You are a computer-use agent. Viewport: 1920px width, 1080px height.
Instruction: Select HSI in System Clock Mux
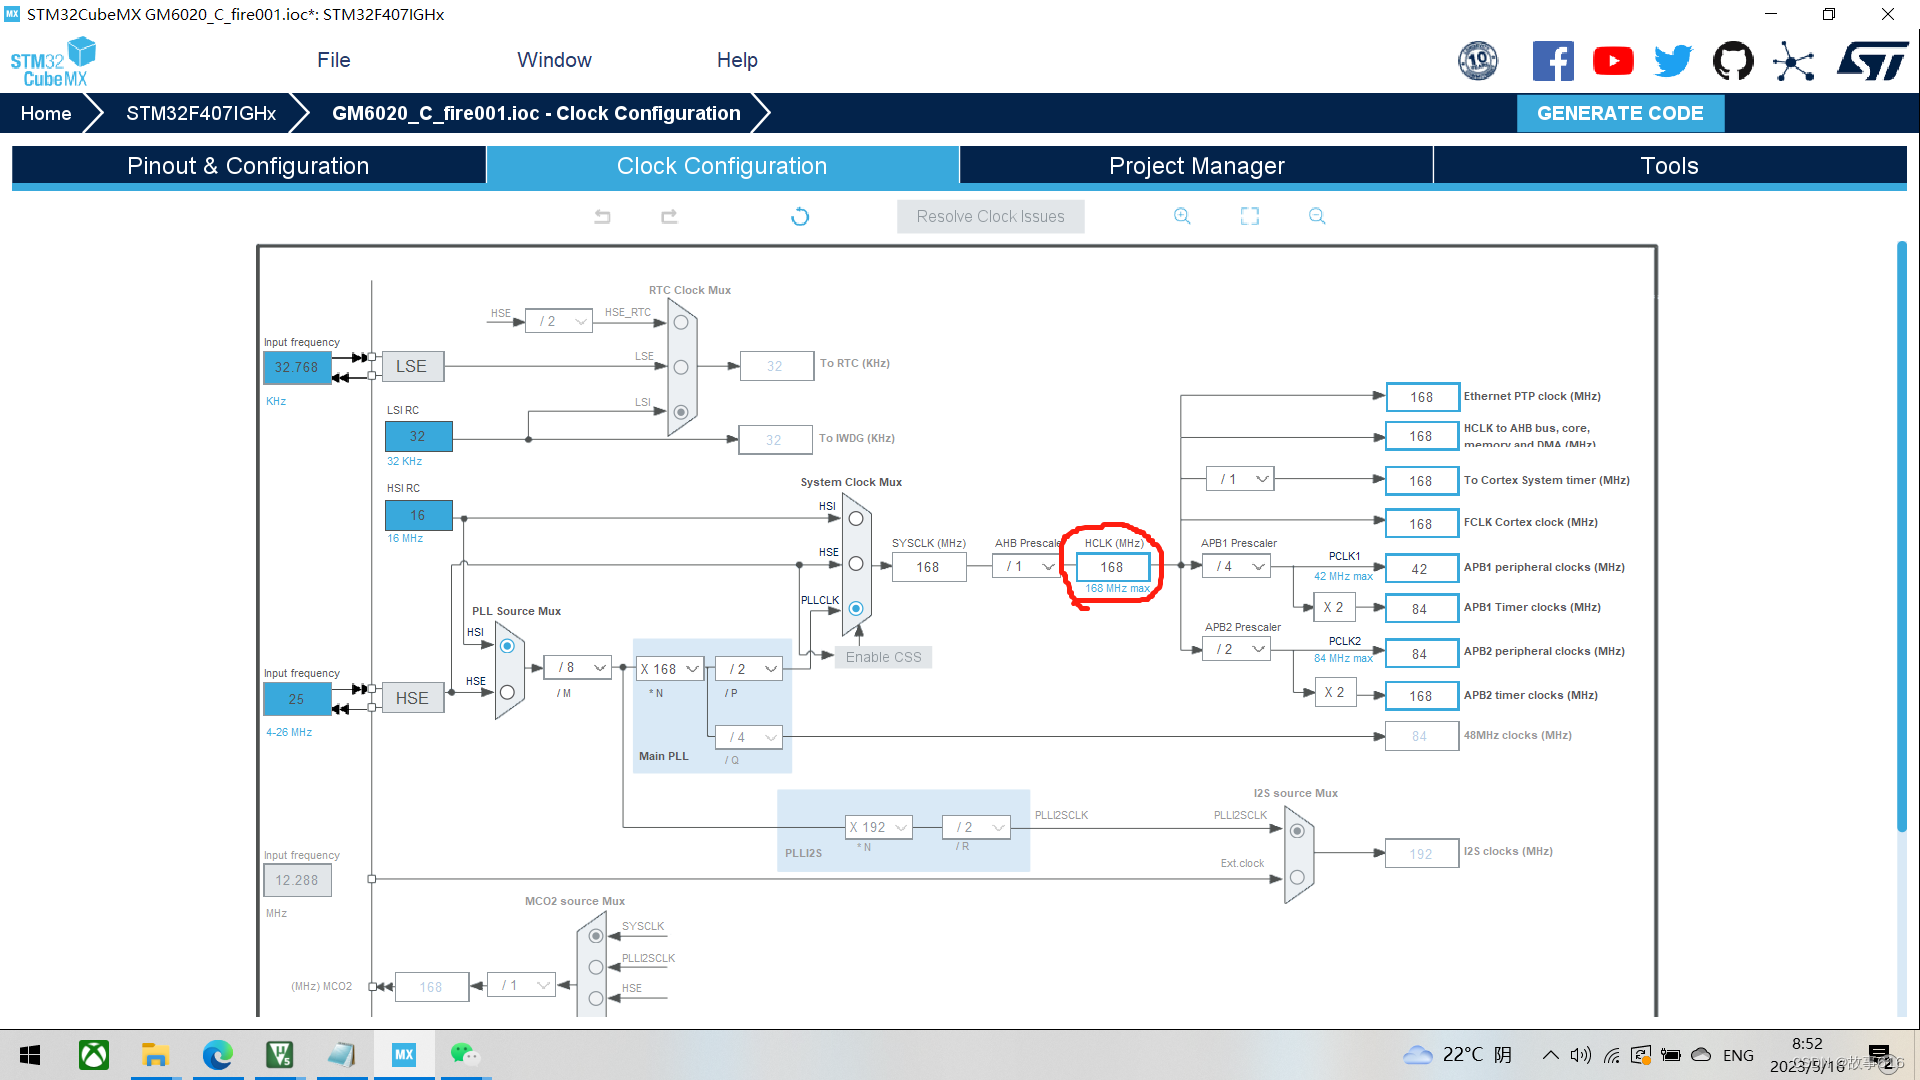(x=856, y=518)
